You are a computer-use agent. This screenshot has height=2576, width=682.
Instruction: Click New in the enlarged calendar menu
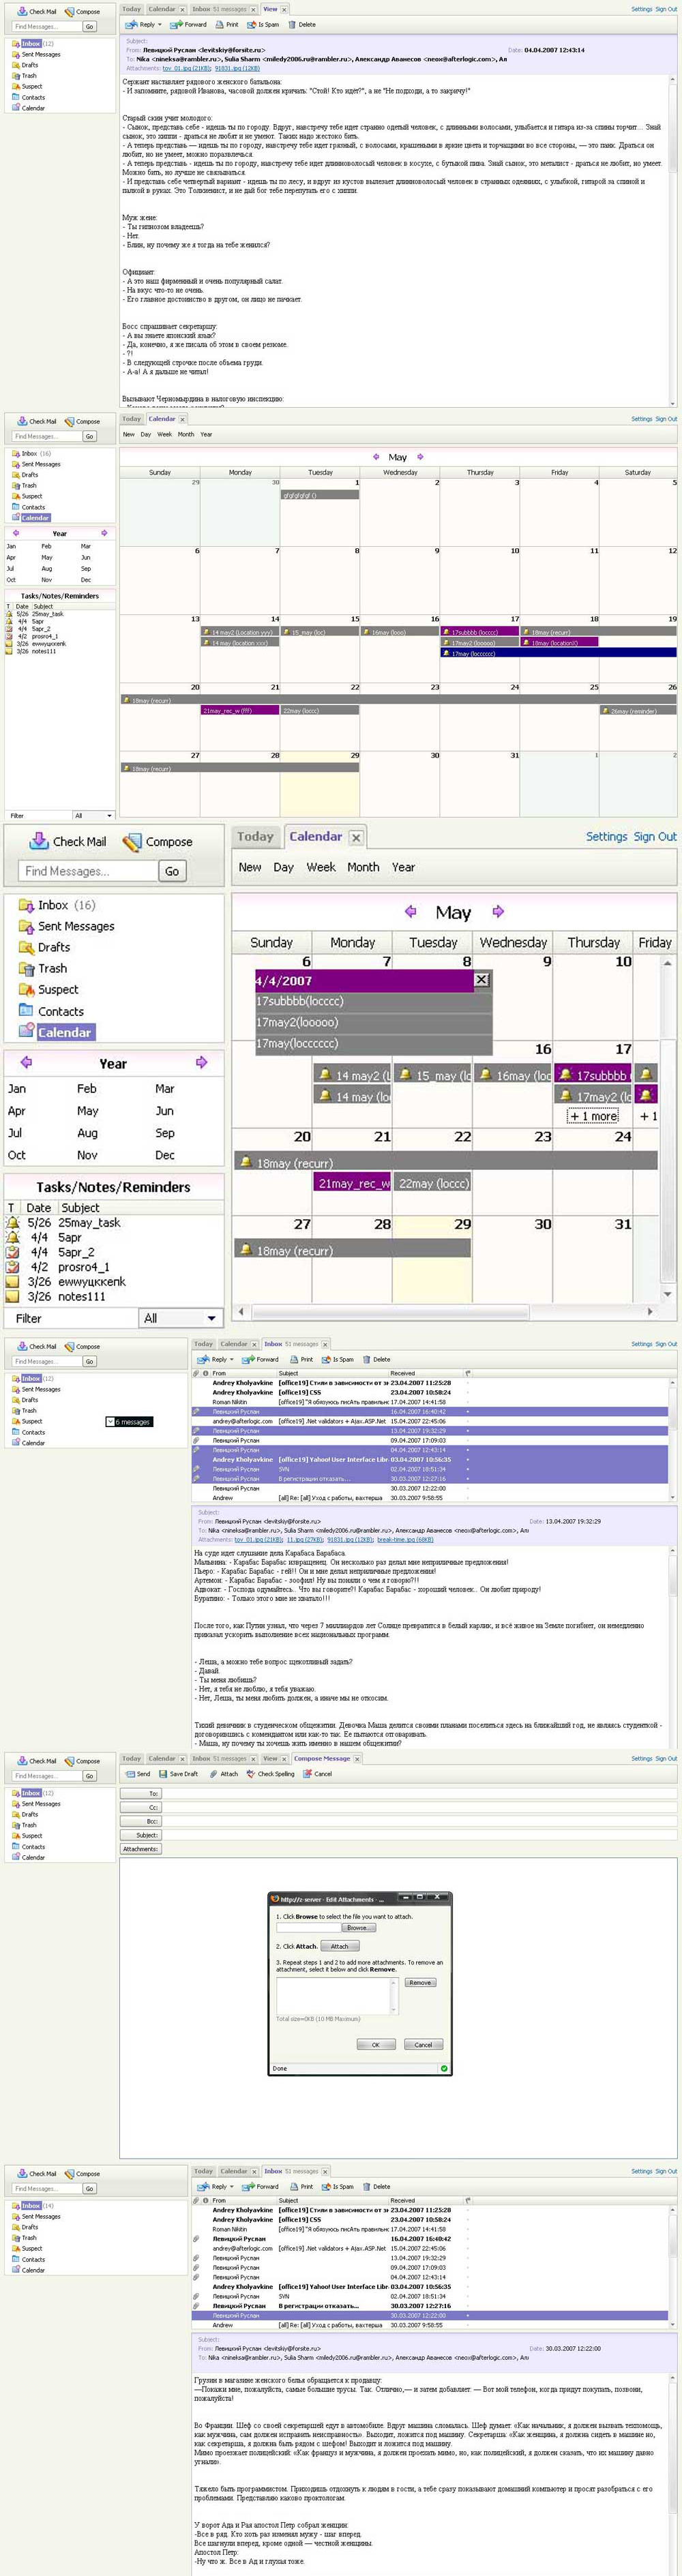pos(249,867)
